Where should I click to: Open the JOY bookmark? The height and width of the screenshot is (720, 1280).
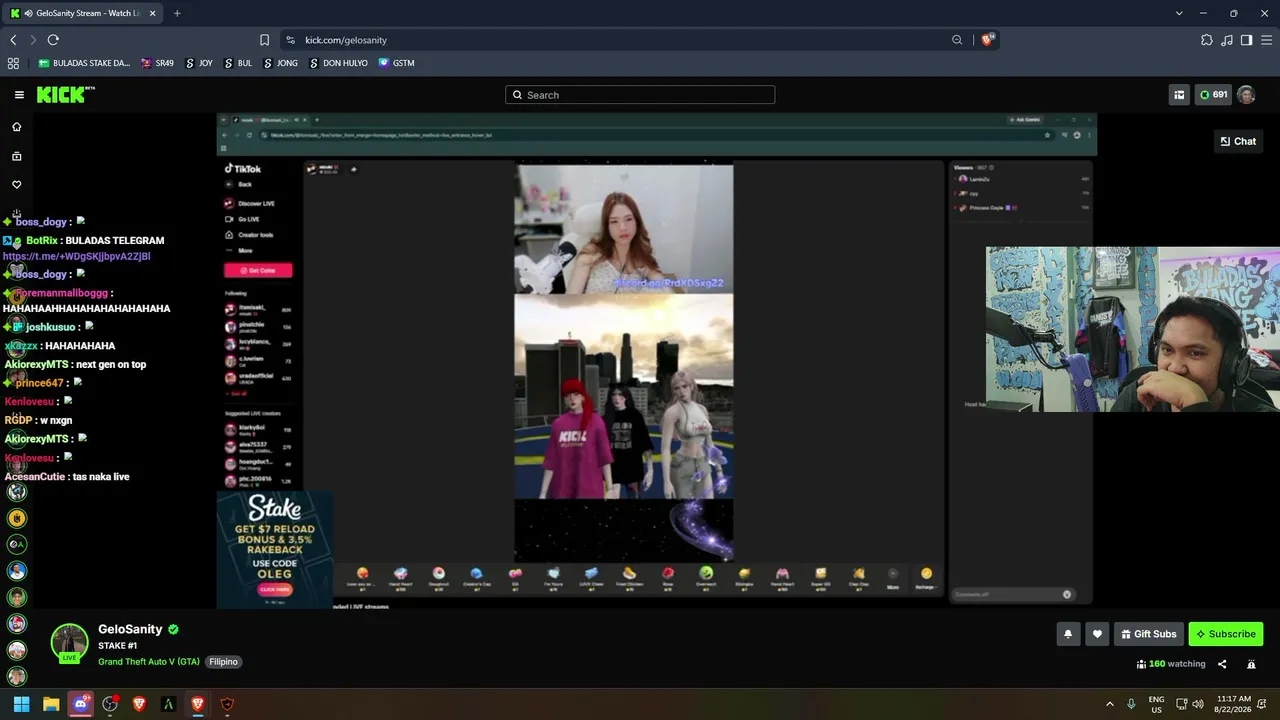point(198,63)
